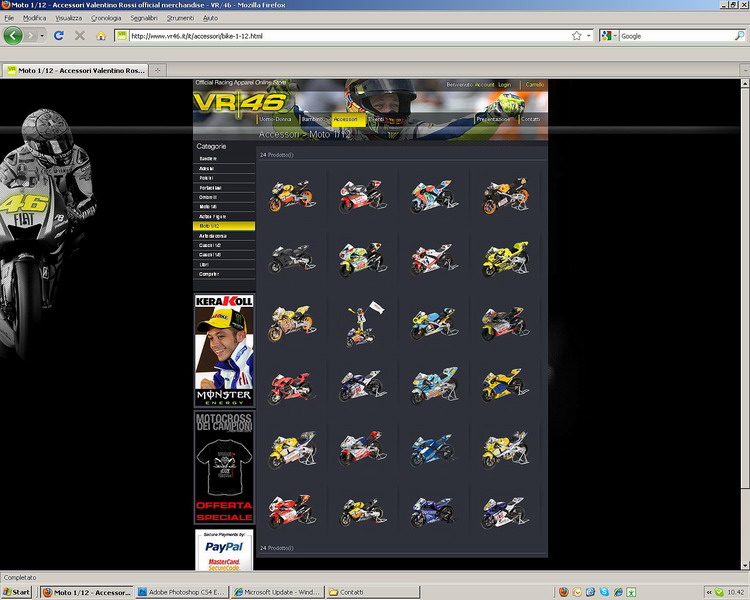
Task: Click the Login link
Action: pos(504,85)
